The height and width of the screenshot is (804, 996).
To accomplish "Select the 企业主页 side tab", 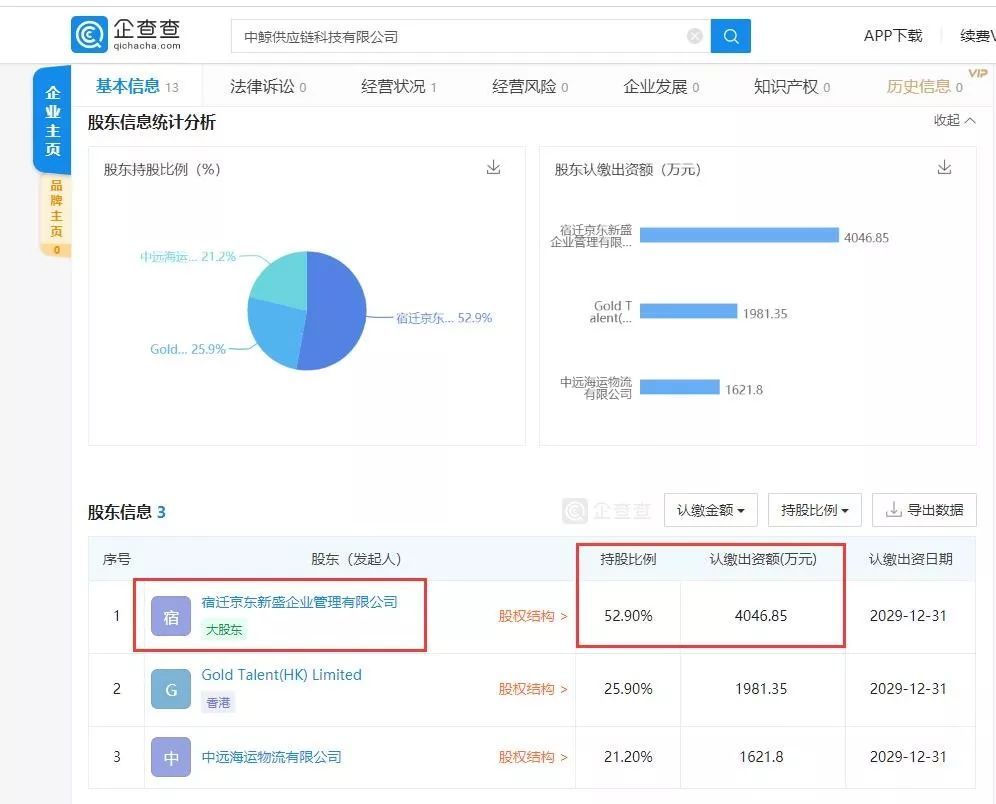I will pos(53,121).
